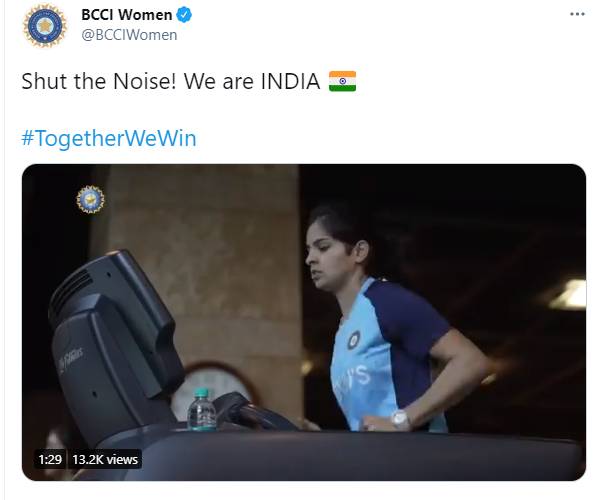
Task: Click the round clock behind the treadmill
Action: coord(214,388)
